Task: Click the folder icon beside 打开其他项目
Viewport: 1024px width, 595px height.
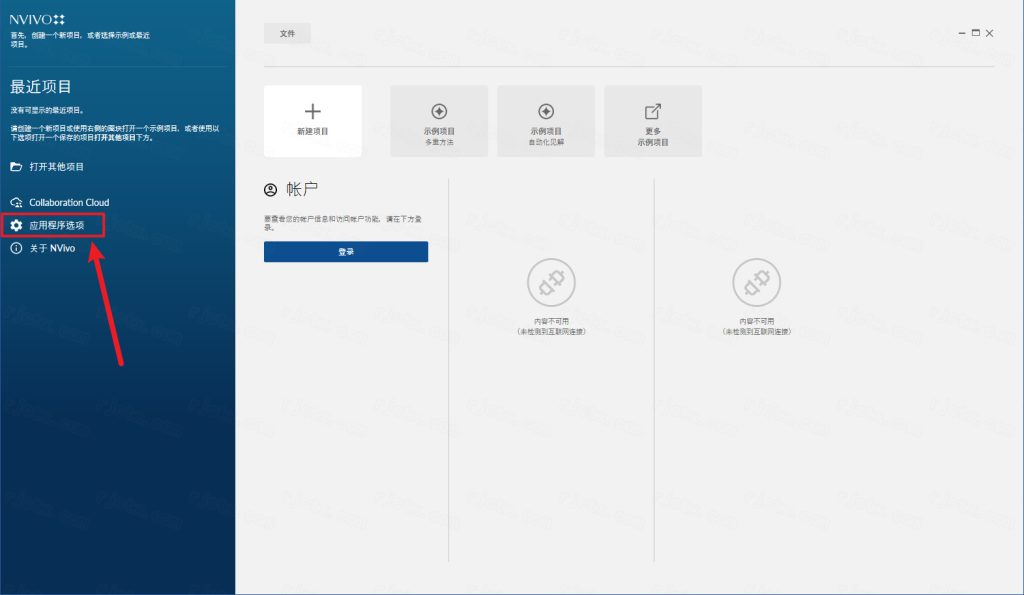Action: 16,167
